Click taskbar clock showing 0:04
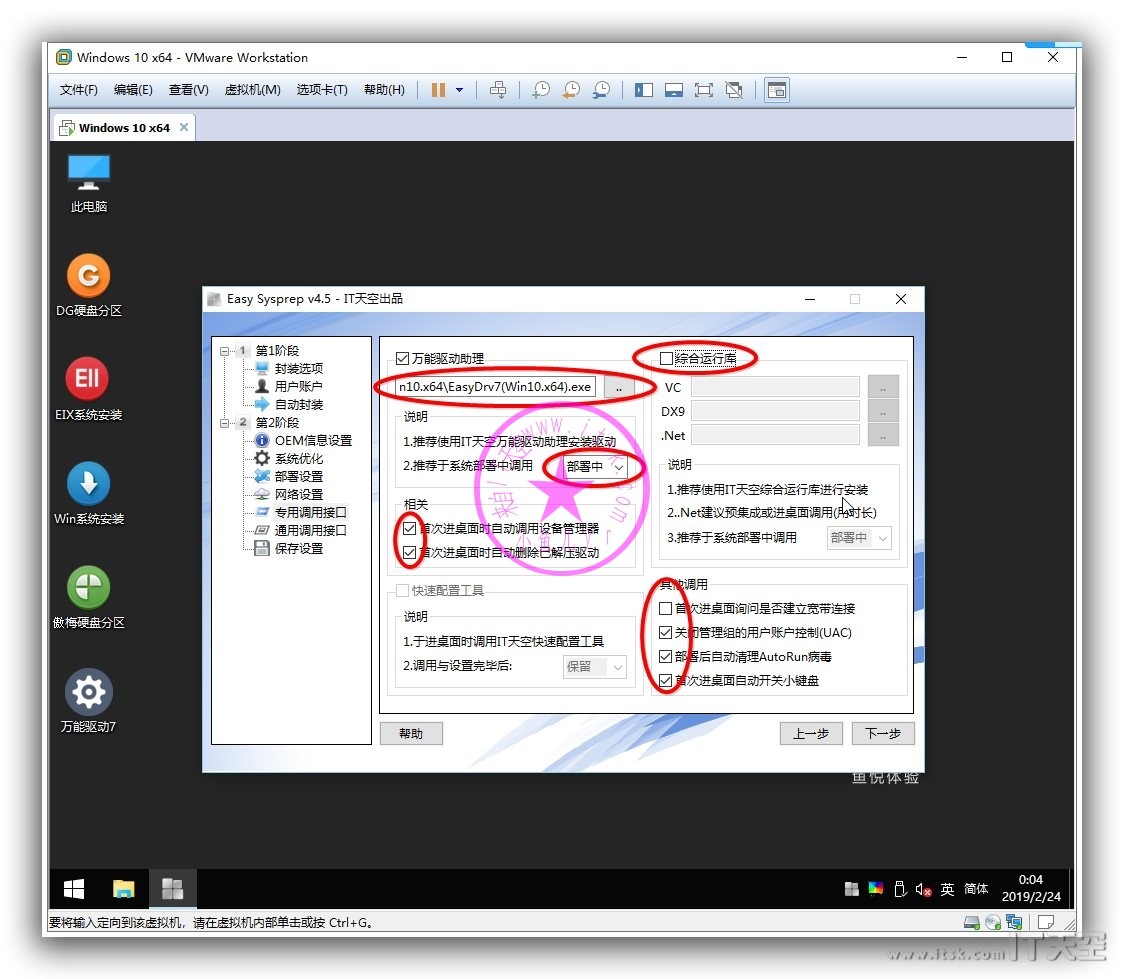Image resolution: width=1124 pixels, height=979 pixels. (x=1031, y=889)
